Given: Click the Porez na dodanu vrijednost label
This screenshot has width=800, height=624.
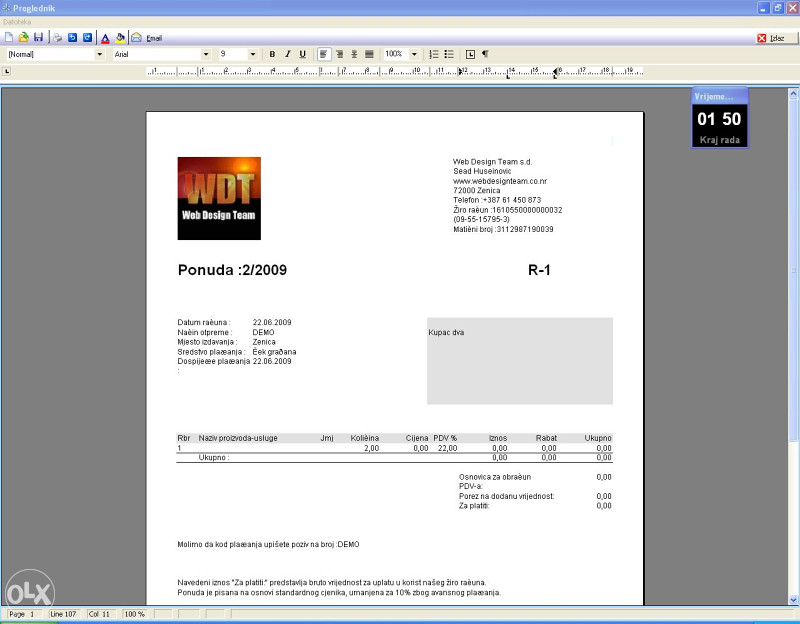Looking at the screenshot, I should click(506, 496).
